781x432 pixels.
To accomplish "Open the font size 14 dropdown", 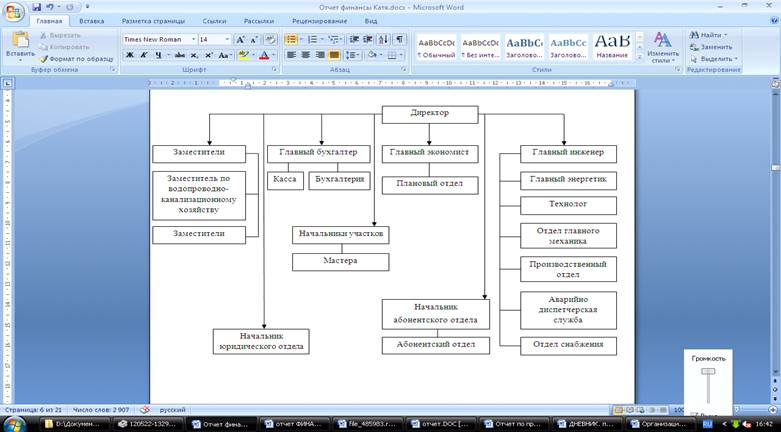I will coord(227,40).
